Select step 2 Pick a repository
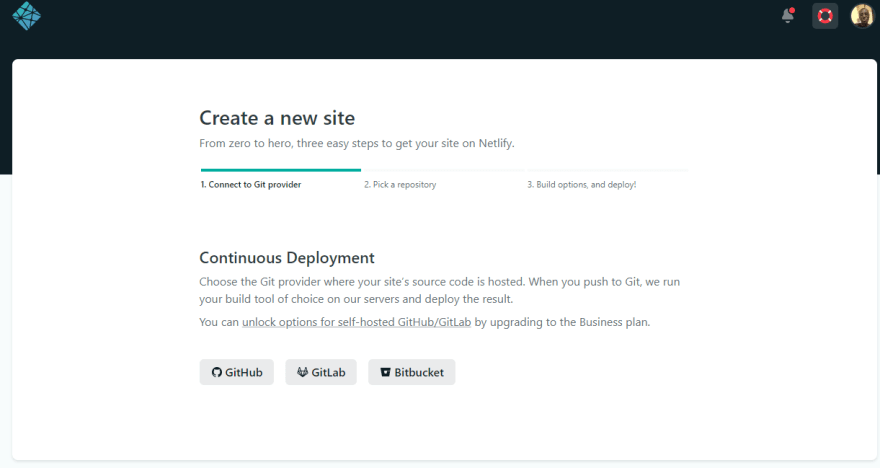This screenshot has width=880, height=468. [400, 185]
